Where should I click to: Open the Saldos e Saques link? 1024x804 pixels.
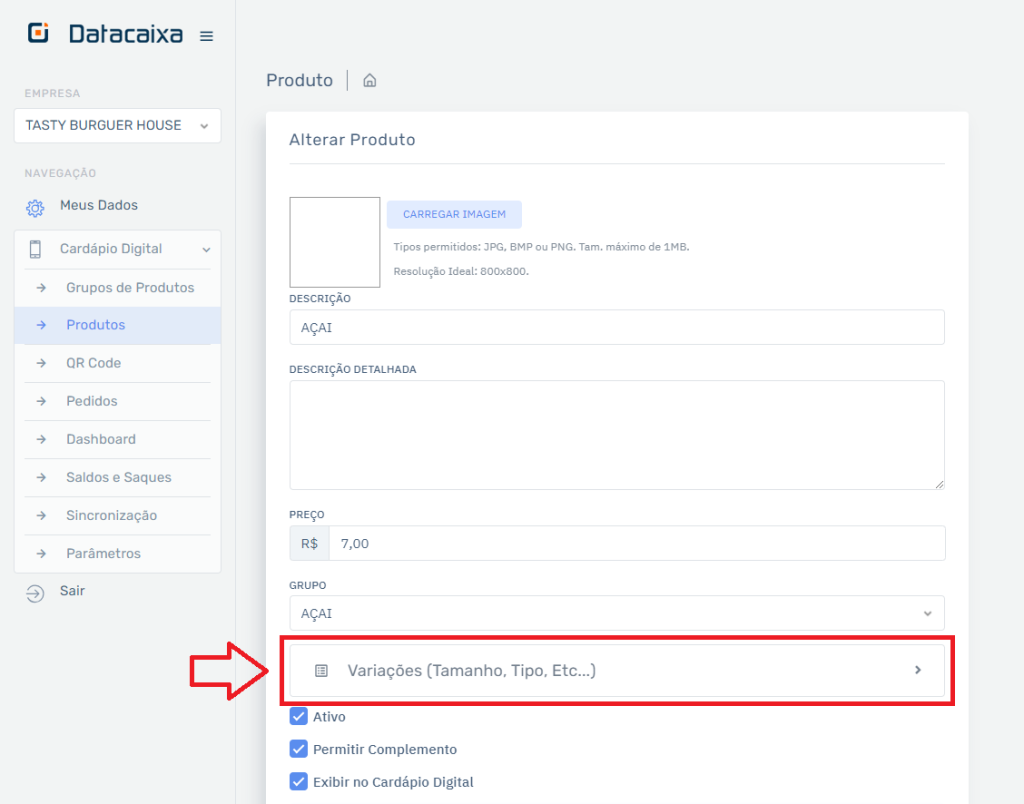118,477
